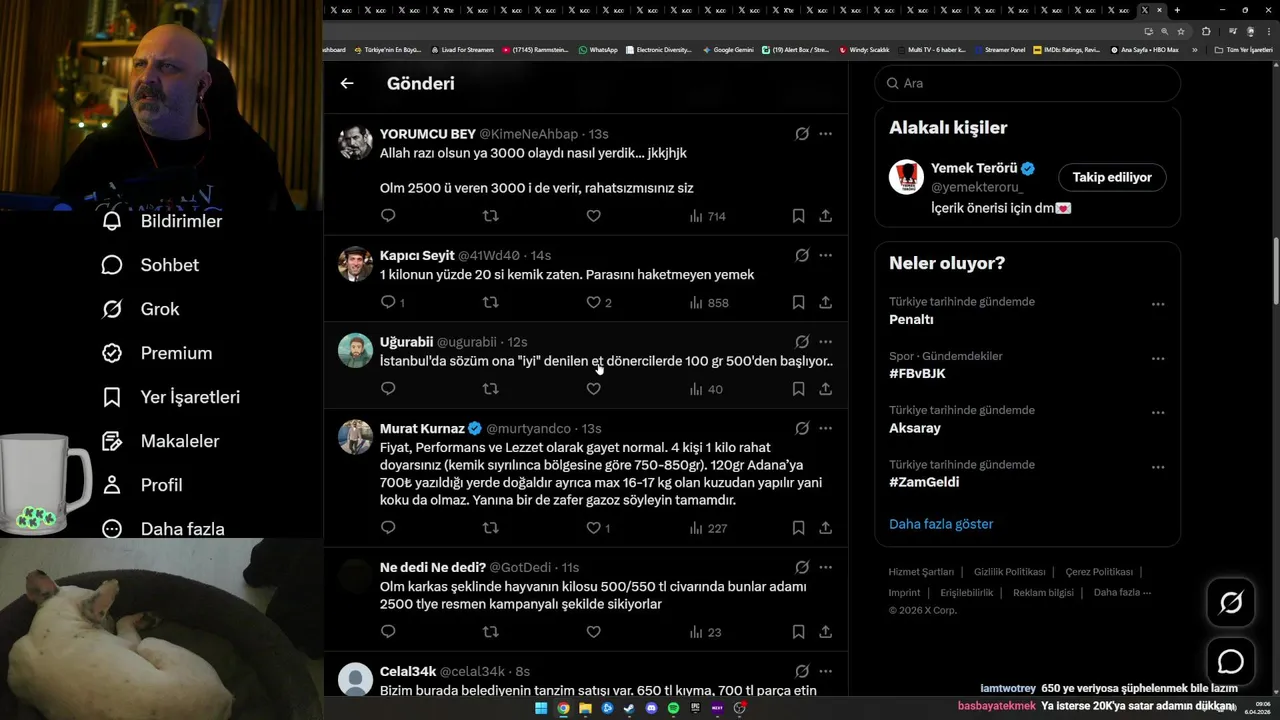This screenshot has width=1280, height=720.
Task: Open options for Penaltı trend
Action: click(x=1158, y=304)
